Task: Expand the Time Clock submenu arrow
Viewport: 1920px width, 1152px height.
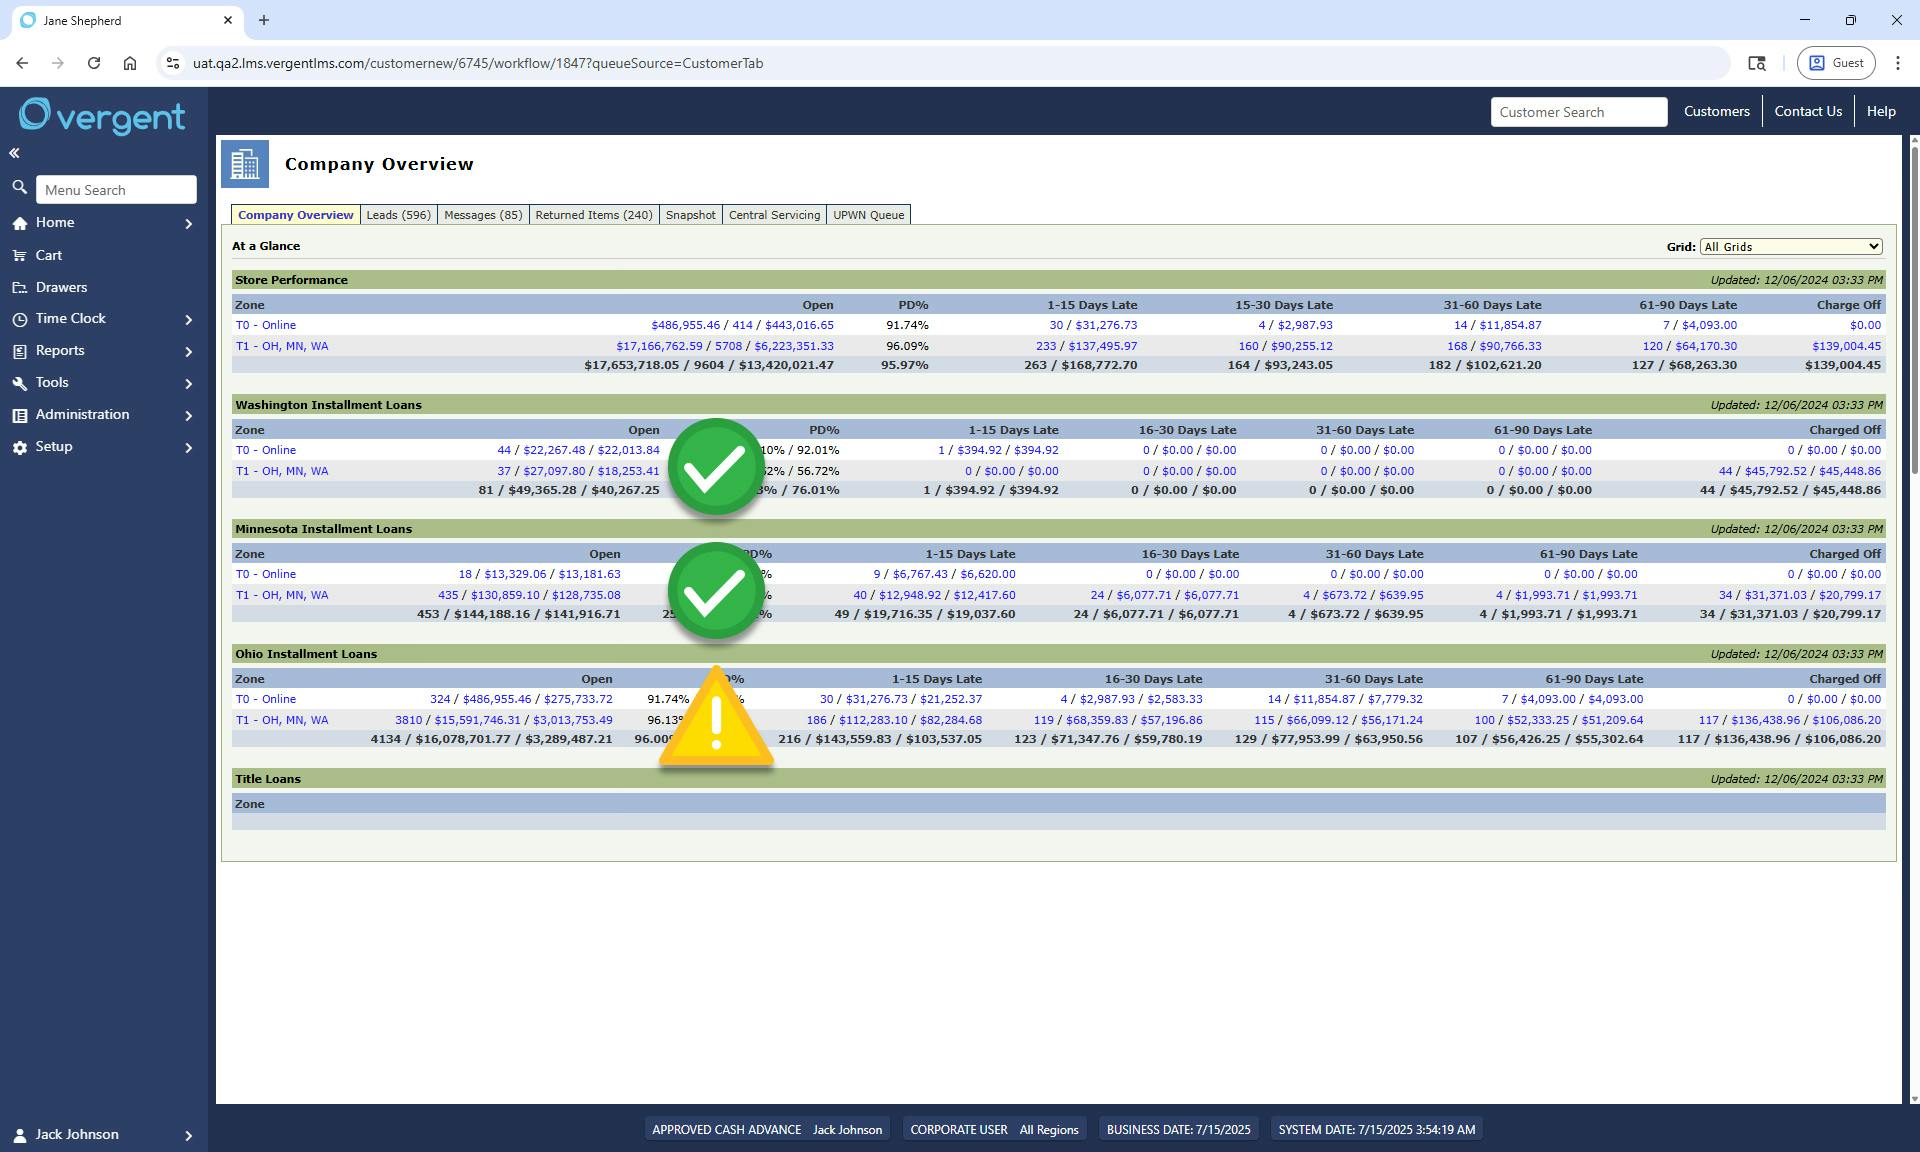Action: 188,320
